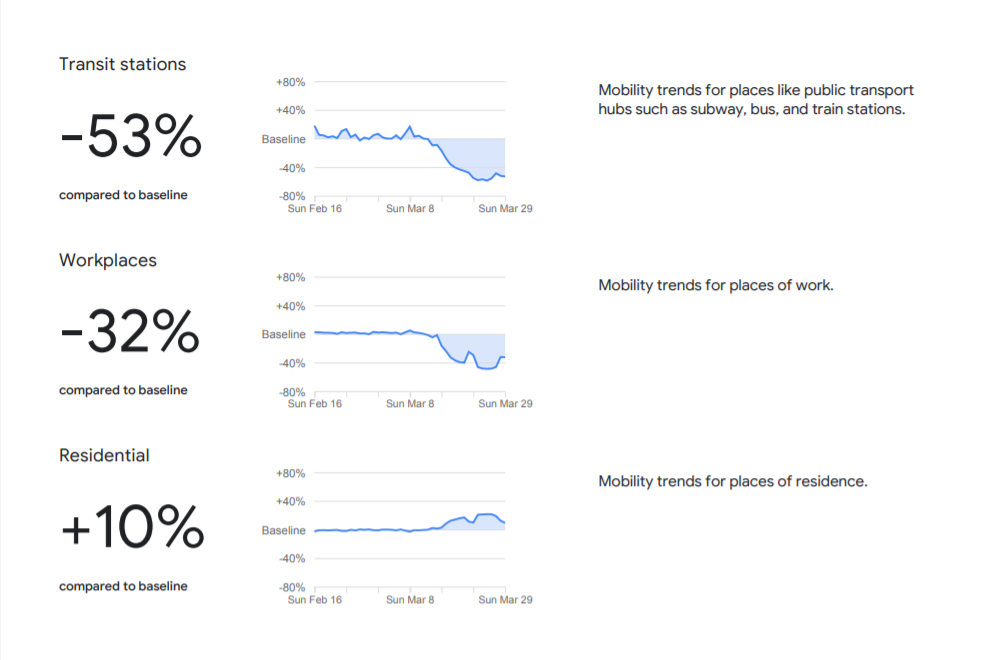Click the Residential section heading
The image size is (990, 660).
pos(104,455)
